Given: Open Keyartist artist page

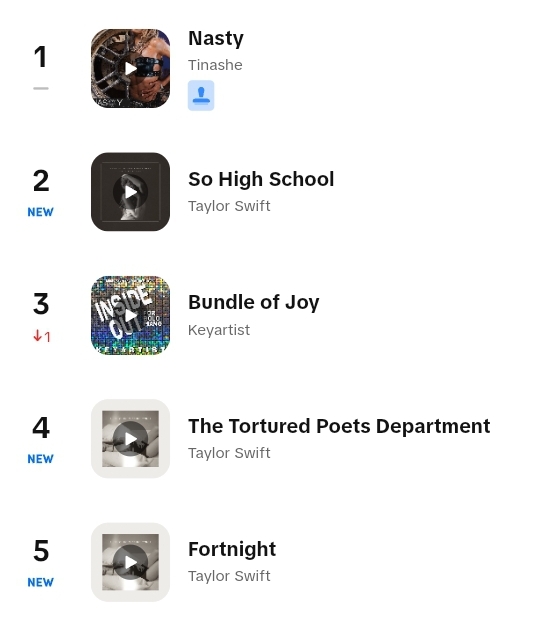Looking at the screenshot, I should pyautogui.click(x=219, y=330).
